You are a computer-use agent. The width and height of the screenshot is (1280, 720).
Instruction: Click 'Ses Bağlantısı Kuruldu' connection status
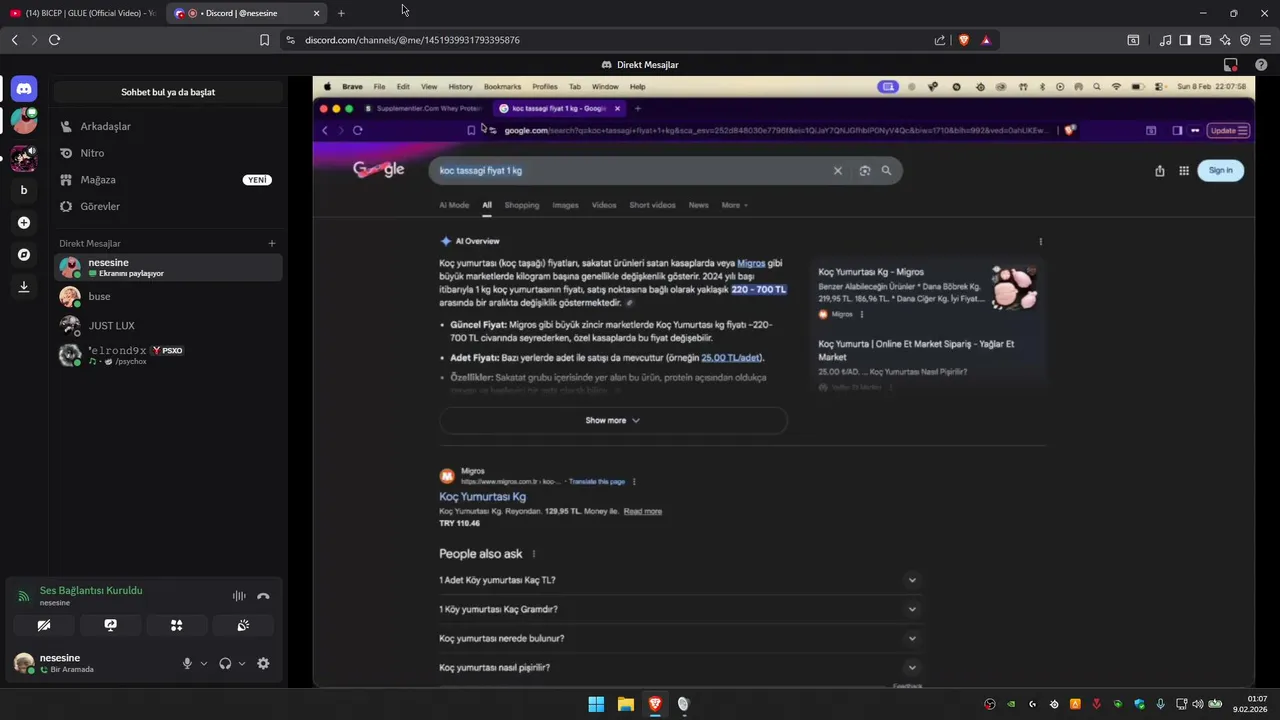click(91, 590)
